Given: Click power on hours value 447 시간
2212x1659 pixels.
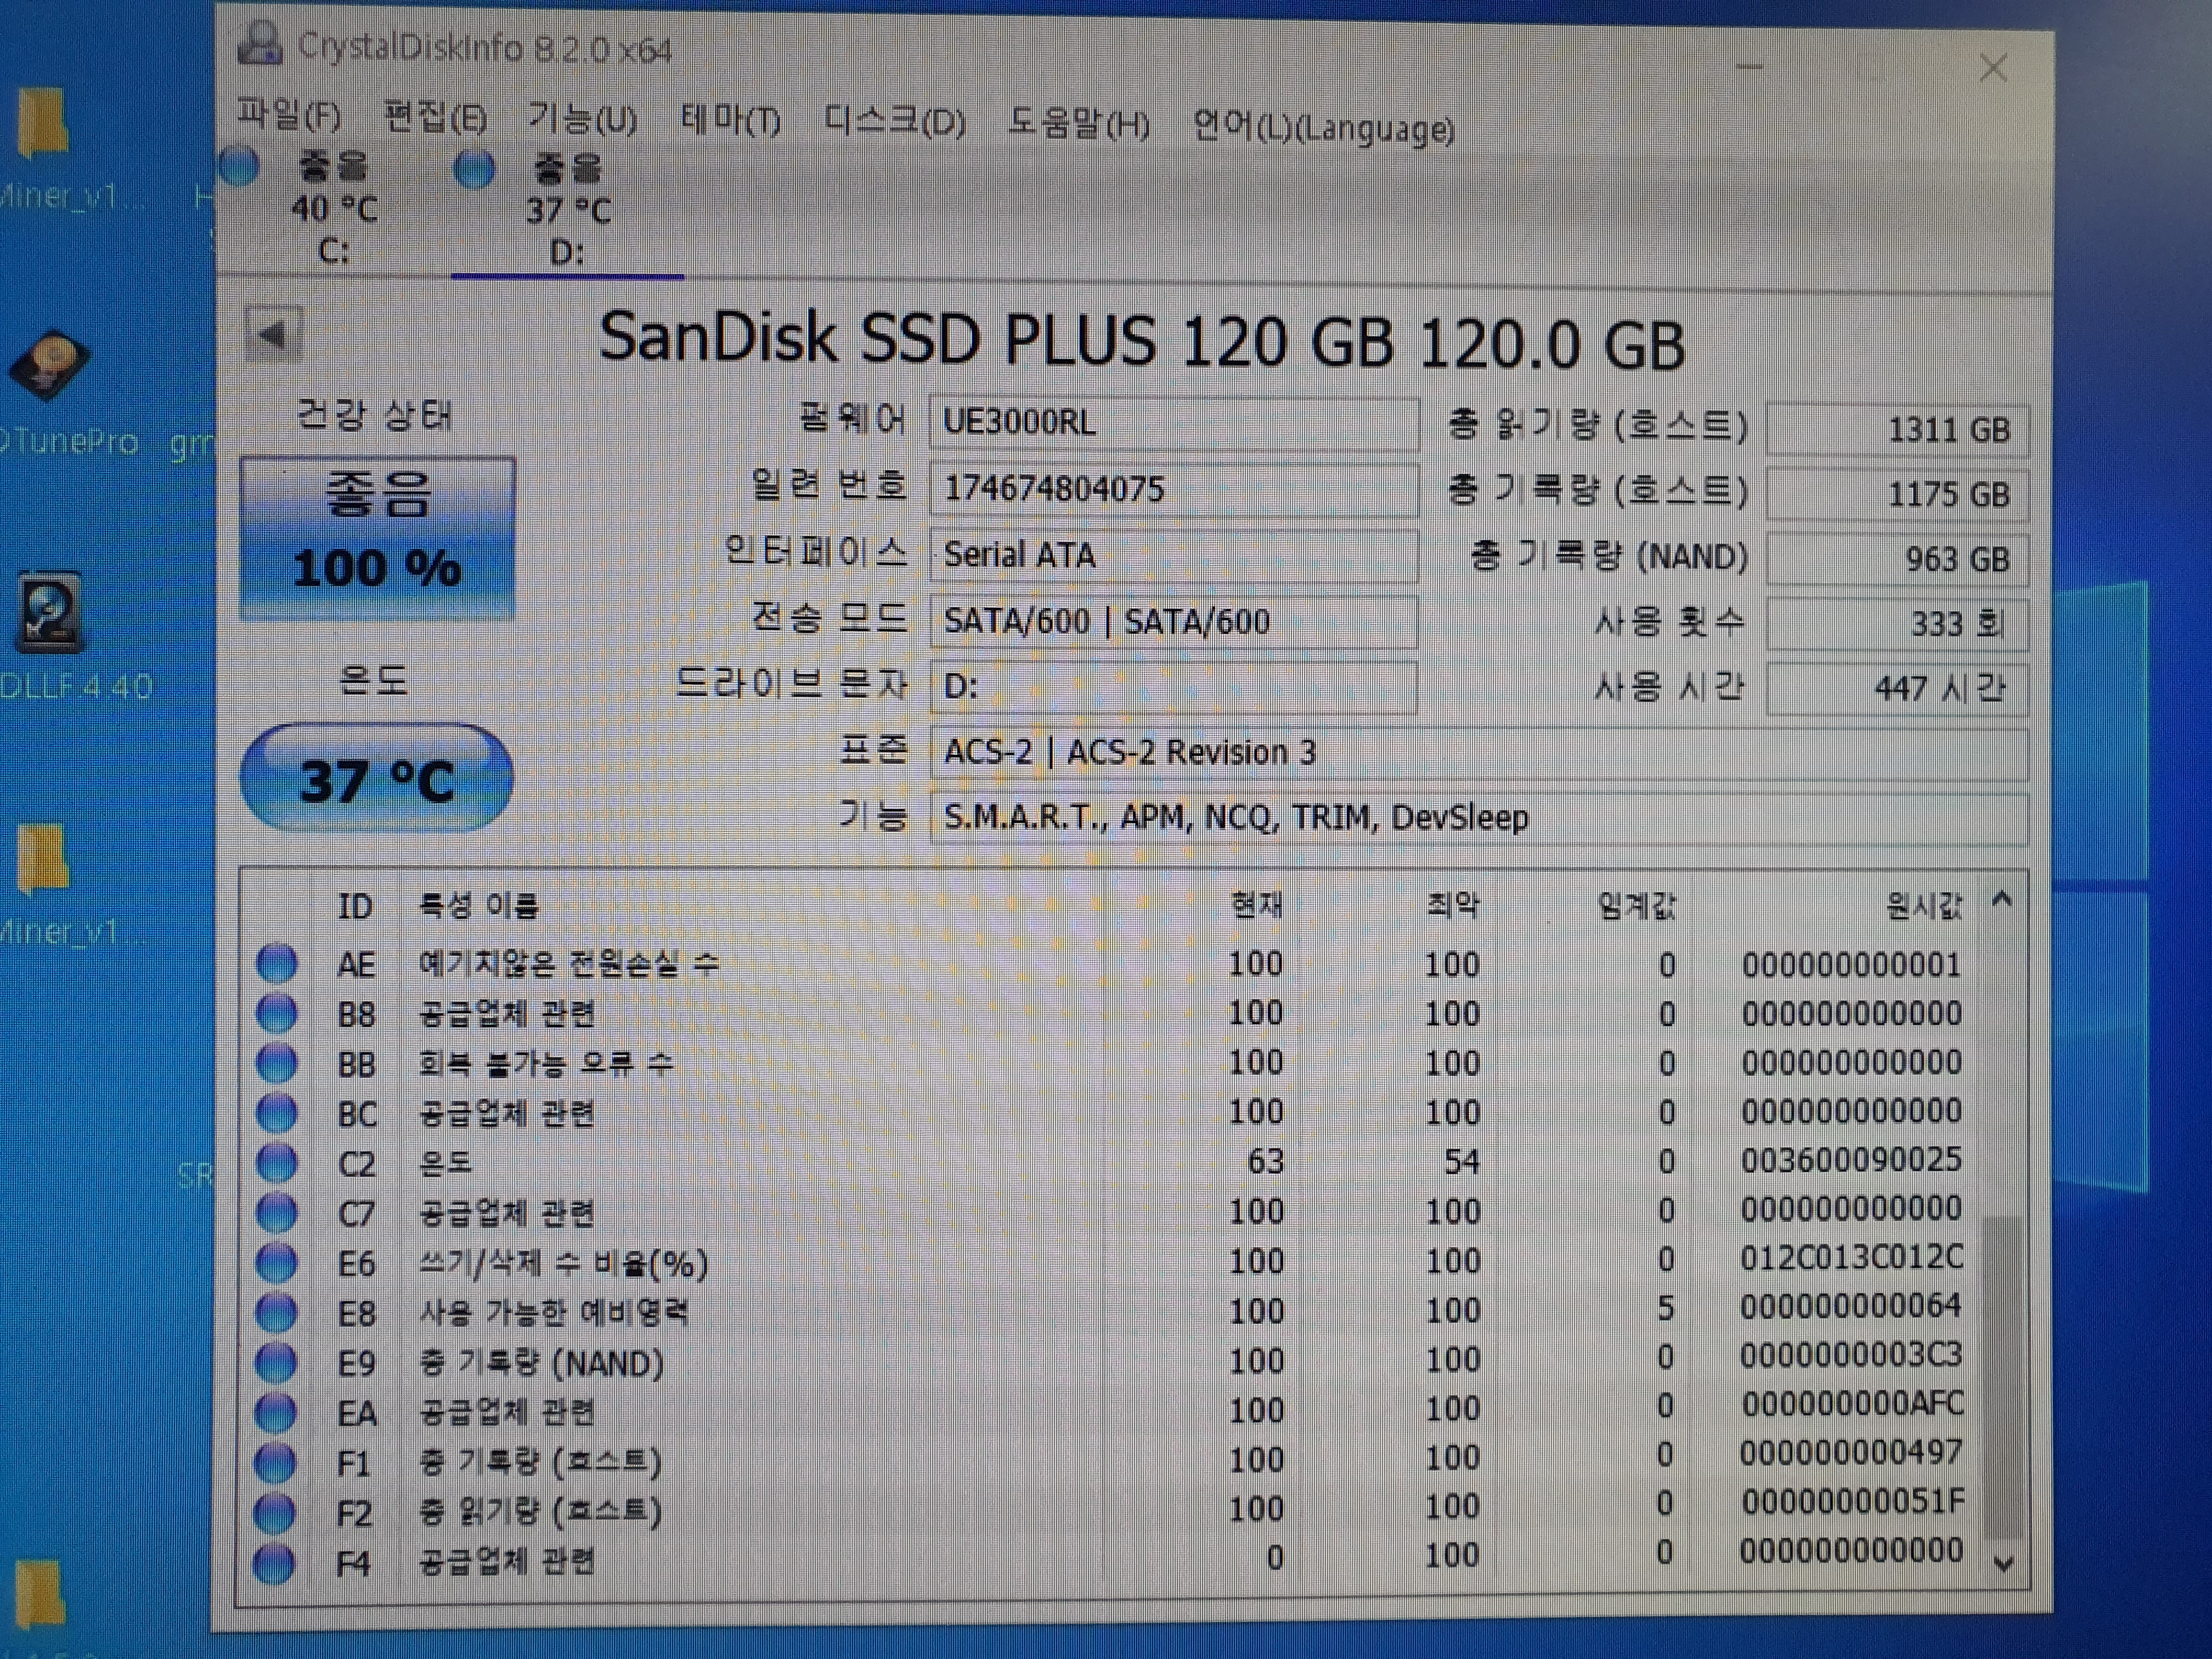Looking at the screenshot, I should tap(1897, 688).
